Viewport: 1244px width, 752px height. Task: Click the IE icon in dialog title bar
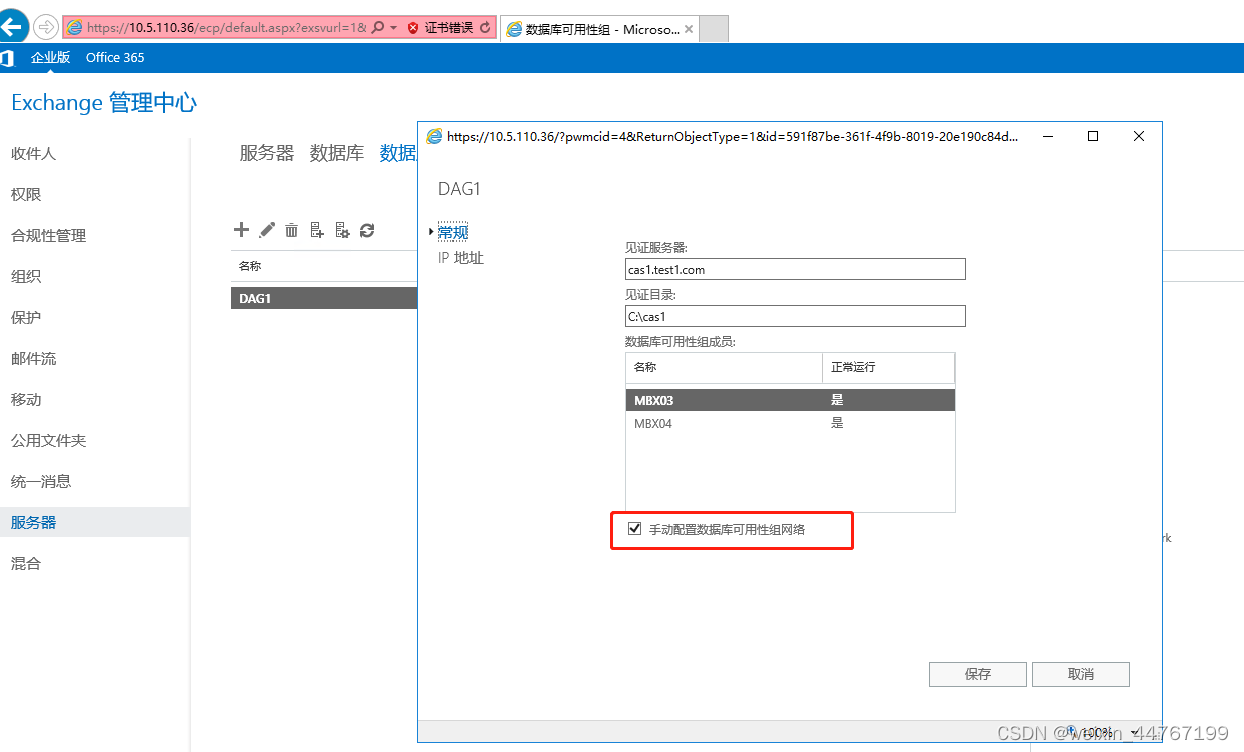(x=434, y=136)
